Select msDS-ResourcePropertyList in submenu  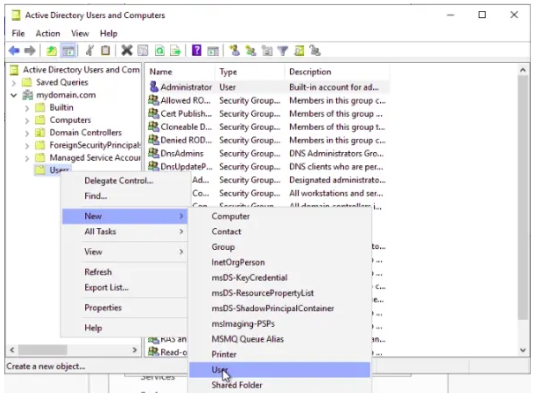(x=280, y=293)
